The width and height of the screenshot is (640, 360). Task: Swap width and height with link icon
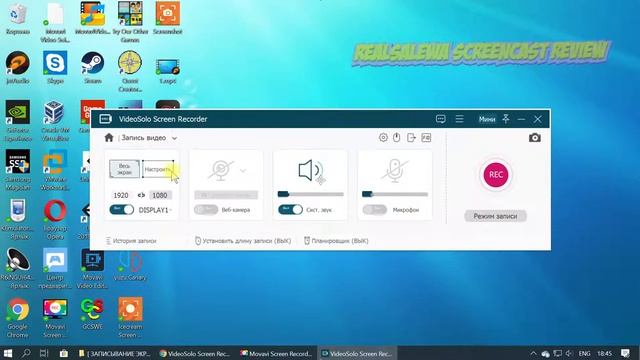[x=141, y=195]
